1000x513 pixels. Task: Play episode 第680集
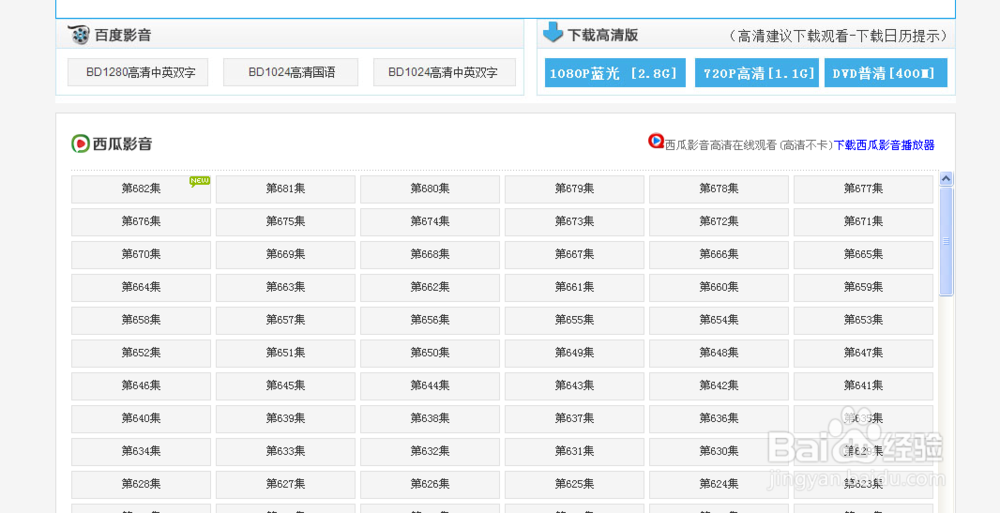430,189
